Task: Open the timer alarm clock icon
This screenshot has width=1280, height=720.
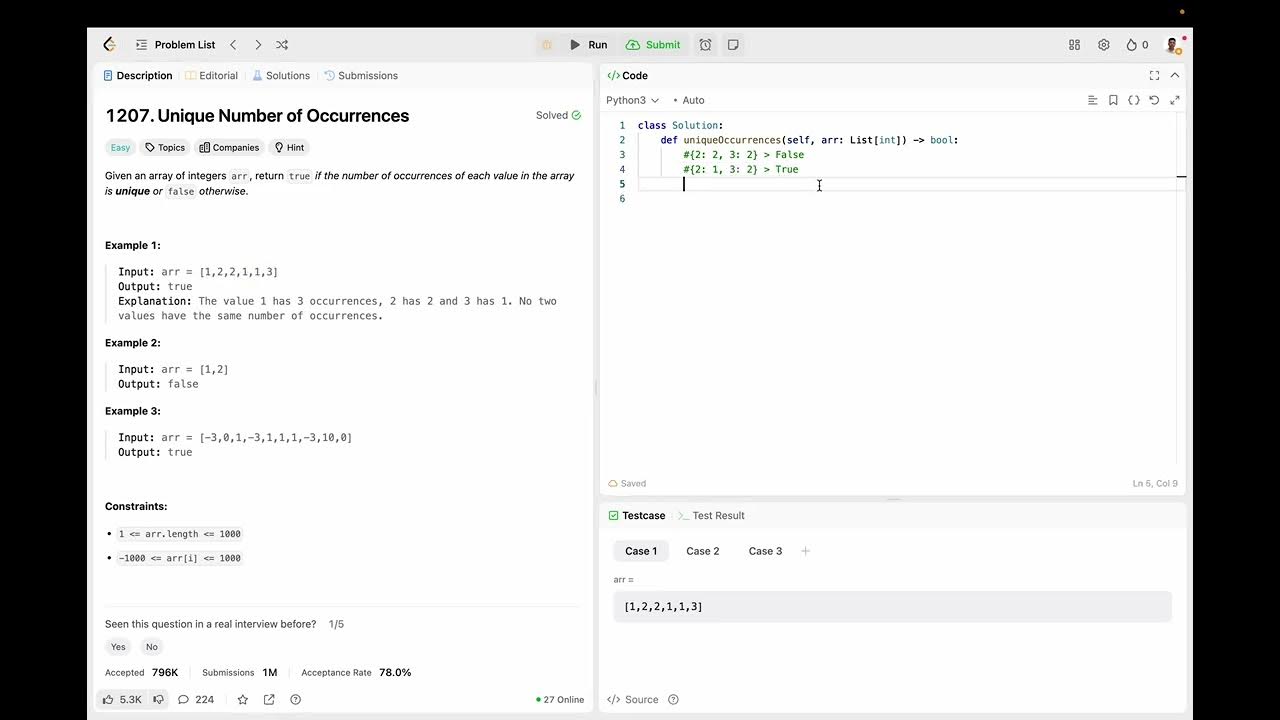Action: pos(705,45)
